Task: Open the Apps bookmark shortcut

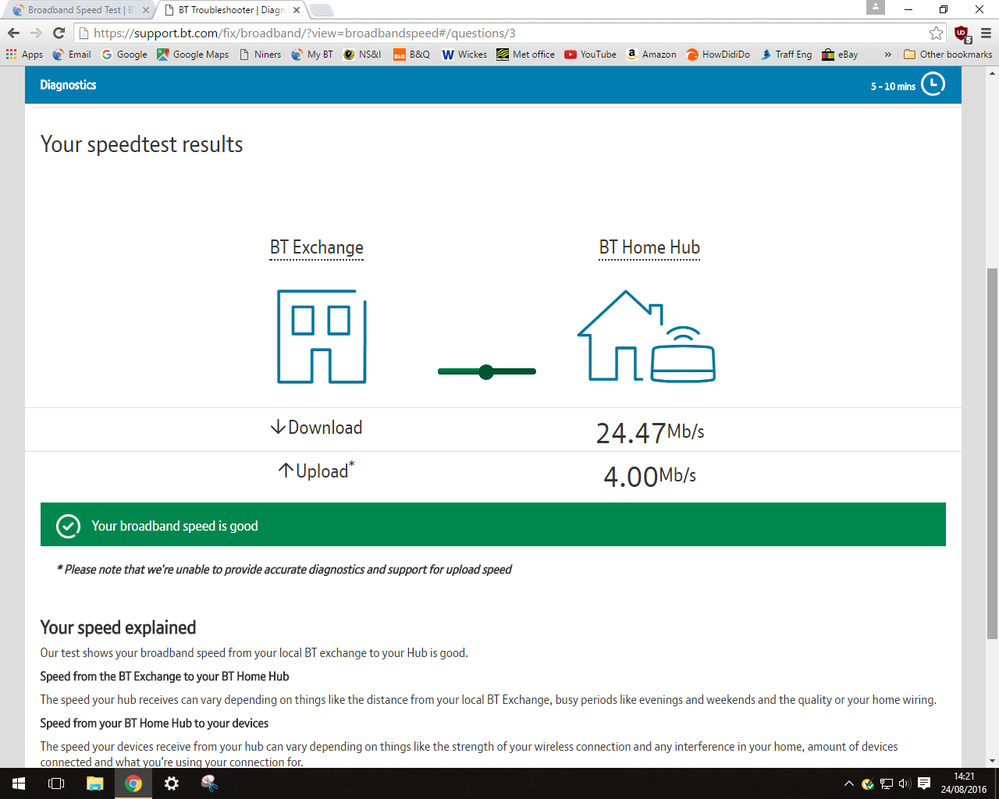Action: coord(24,54)
